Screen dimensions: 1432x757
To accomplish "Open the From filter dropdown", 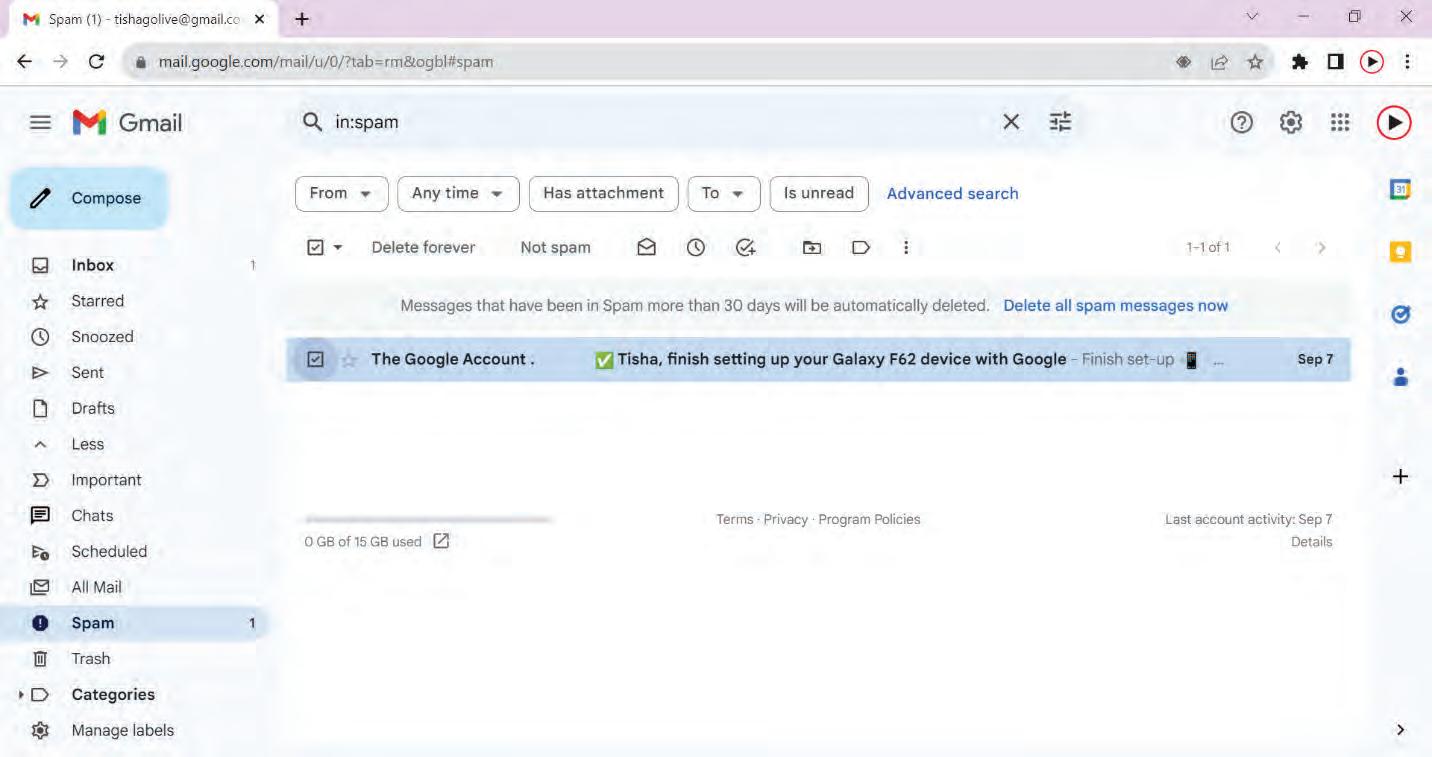I will coord(341,194).
